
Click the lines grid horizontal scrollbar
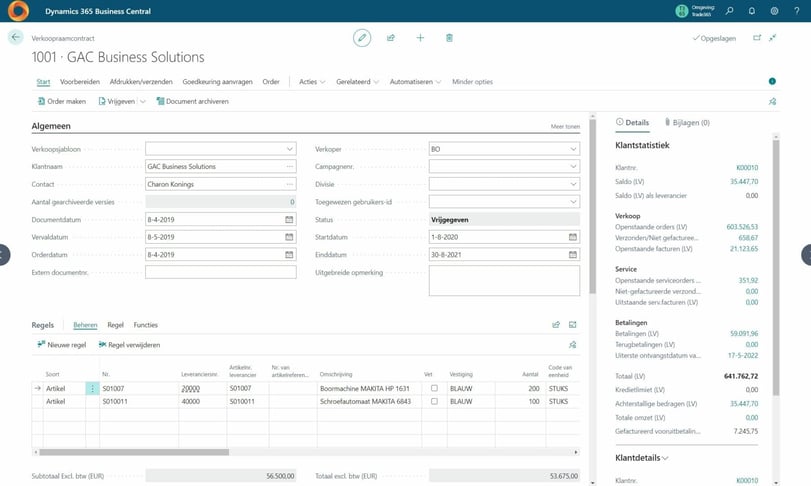pos(134,452)
